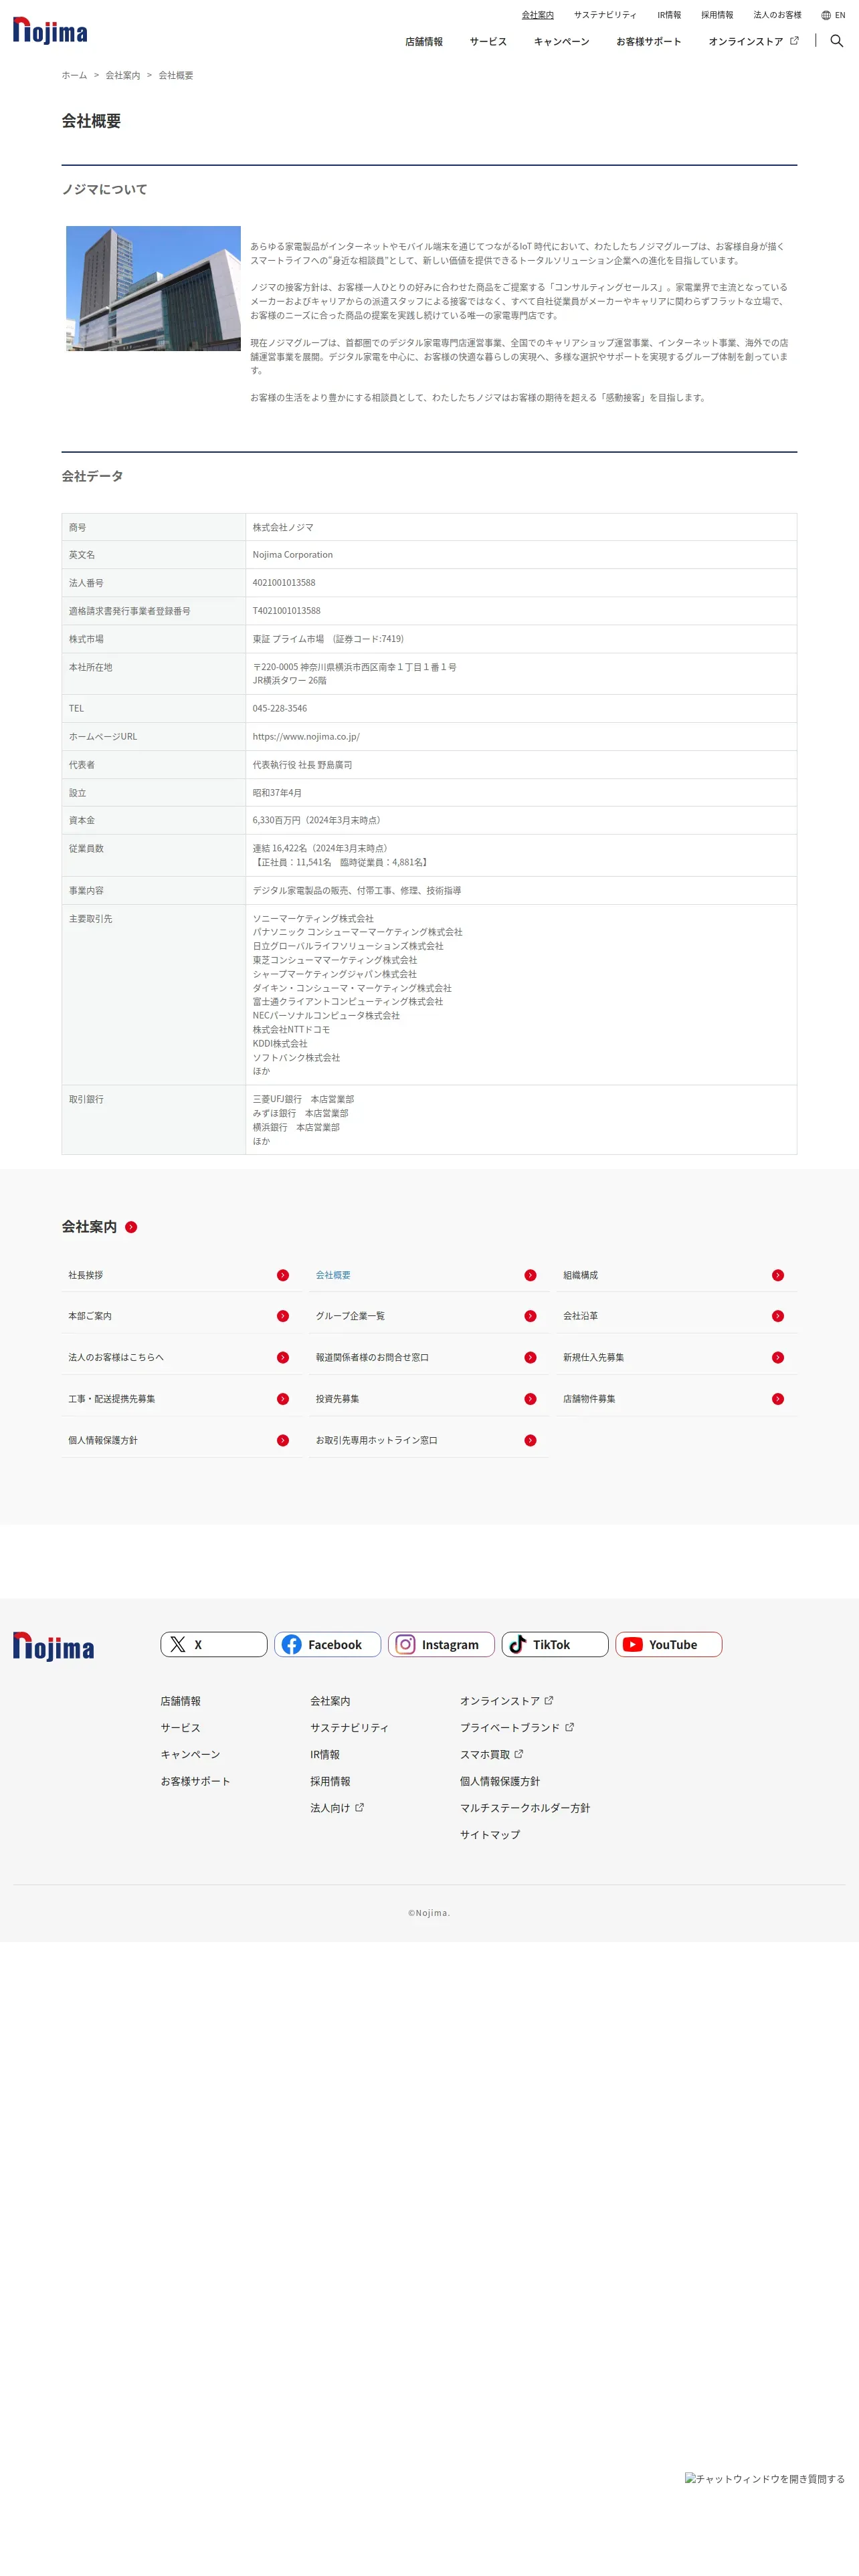Open footer サイトマップ link

(x=490, y=1835)
